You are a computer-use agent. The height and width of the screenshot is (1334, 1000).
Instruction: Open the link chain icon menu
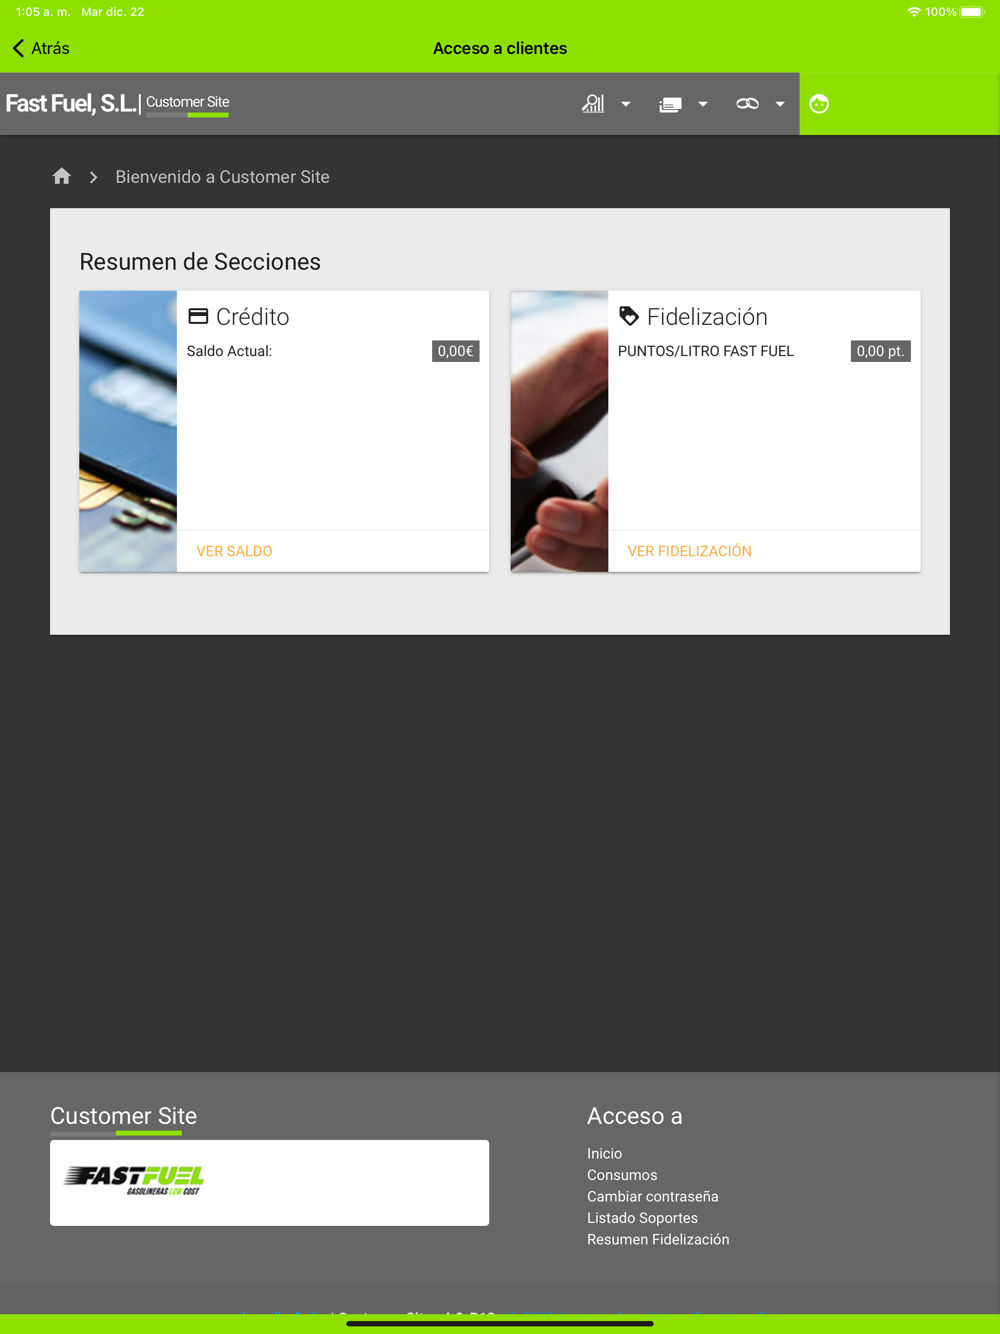click(747, 104)
